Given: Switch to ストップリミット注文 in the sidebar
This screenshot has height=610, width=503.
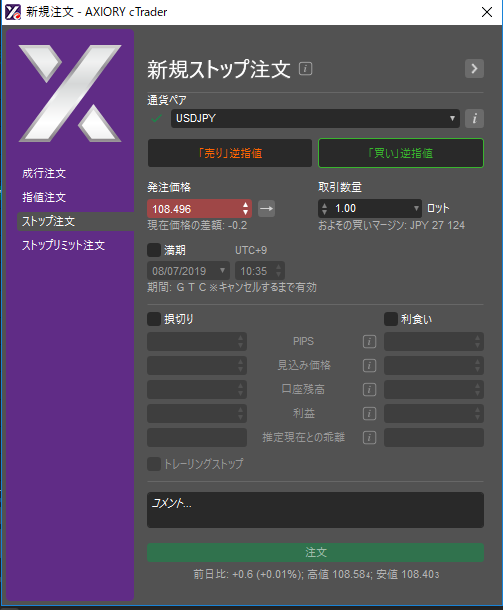Looking at the screenshot, I should tap(63, 245).
